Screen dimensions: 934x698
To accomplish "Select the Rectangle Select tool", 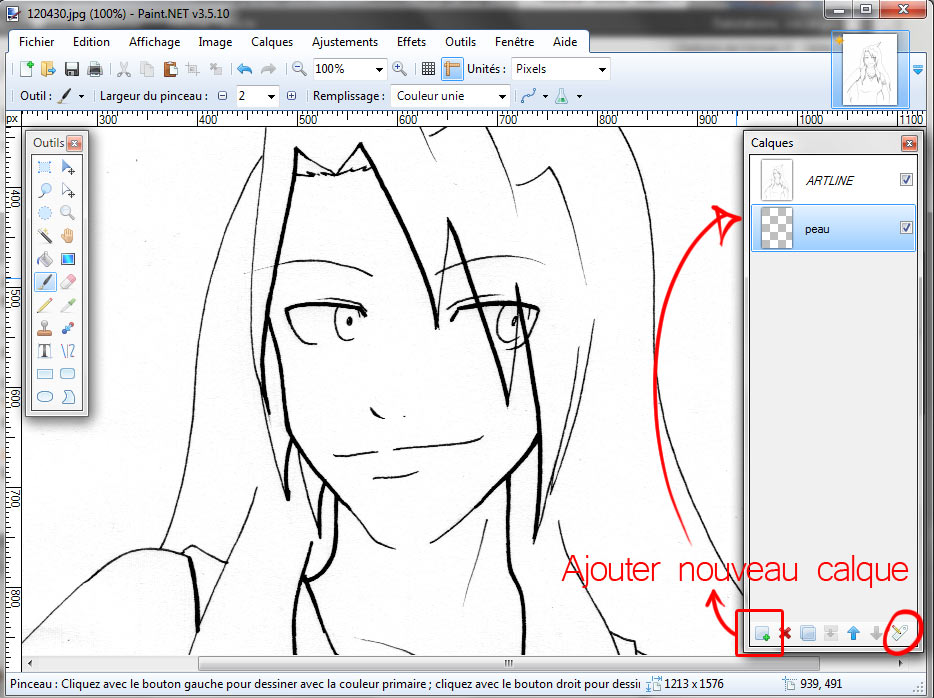I will pos(45,167).
